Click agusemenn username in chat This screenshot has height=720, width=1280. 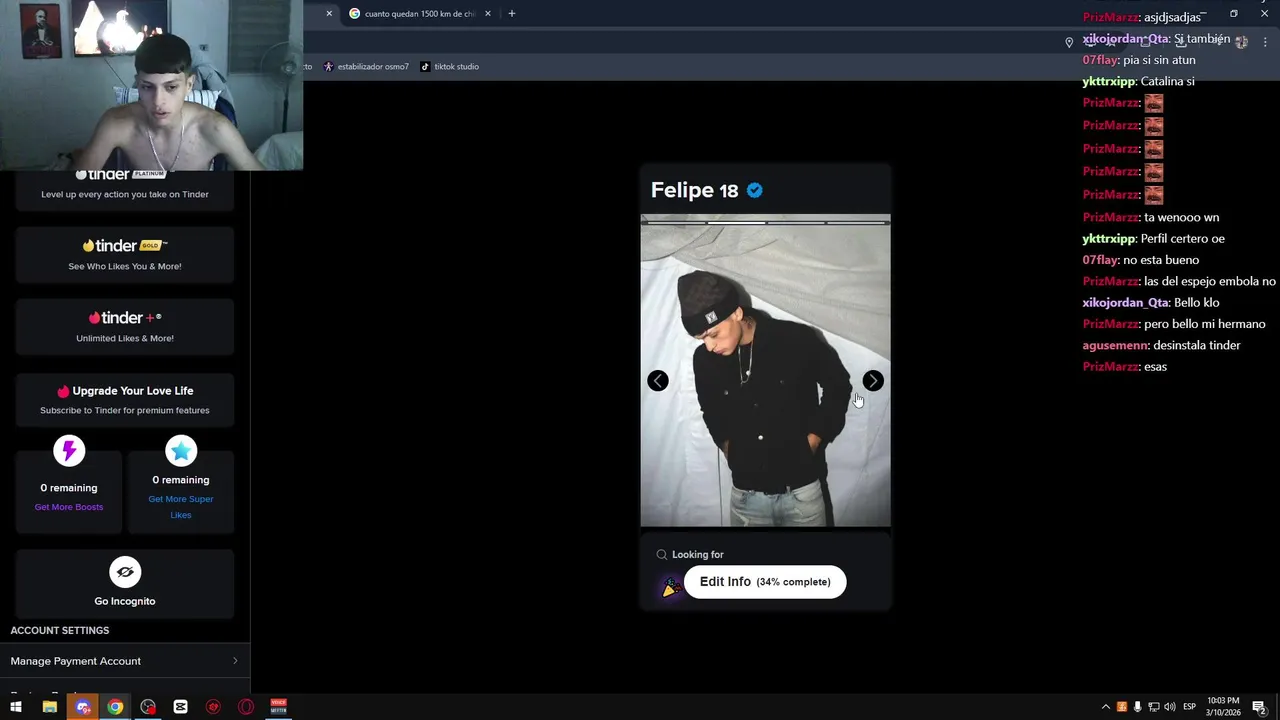click(x=1115, y=345)
